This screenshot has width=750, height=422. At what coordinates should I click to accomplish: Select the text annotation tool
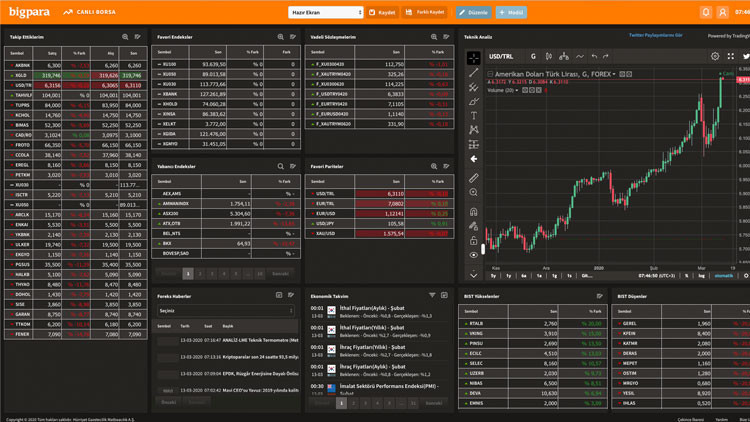[x=474, y=116]
